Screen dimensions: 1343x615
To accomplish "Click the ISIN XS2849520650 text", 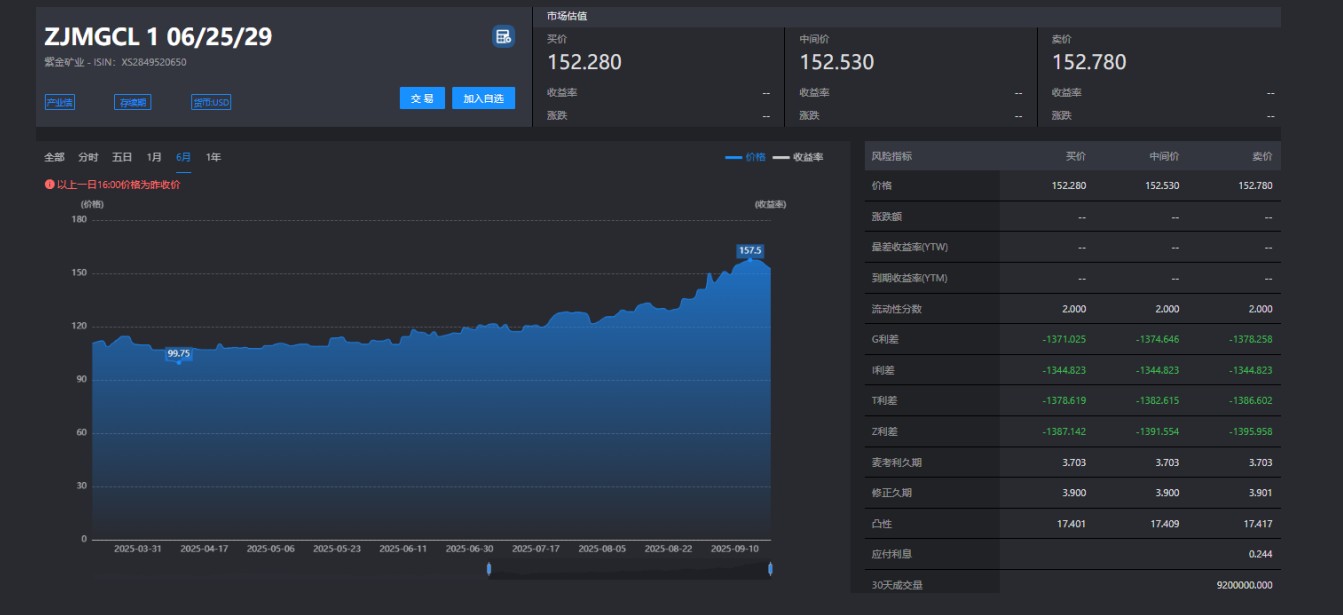I will pyautogui.click(x=154, y=62).
